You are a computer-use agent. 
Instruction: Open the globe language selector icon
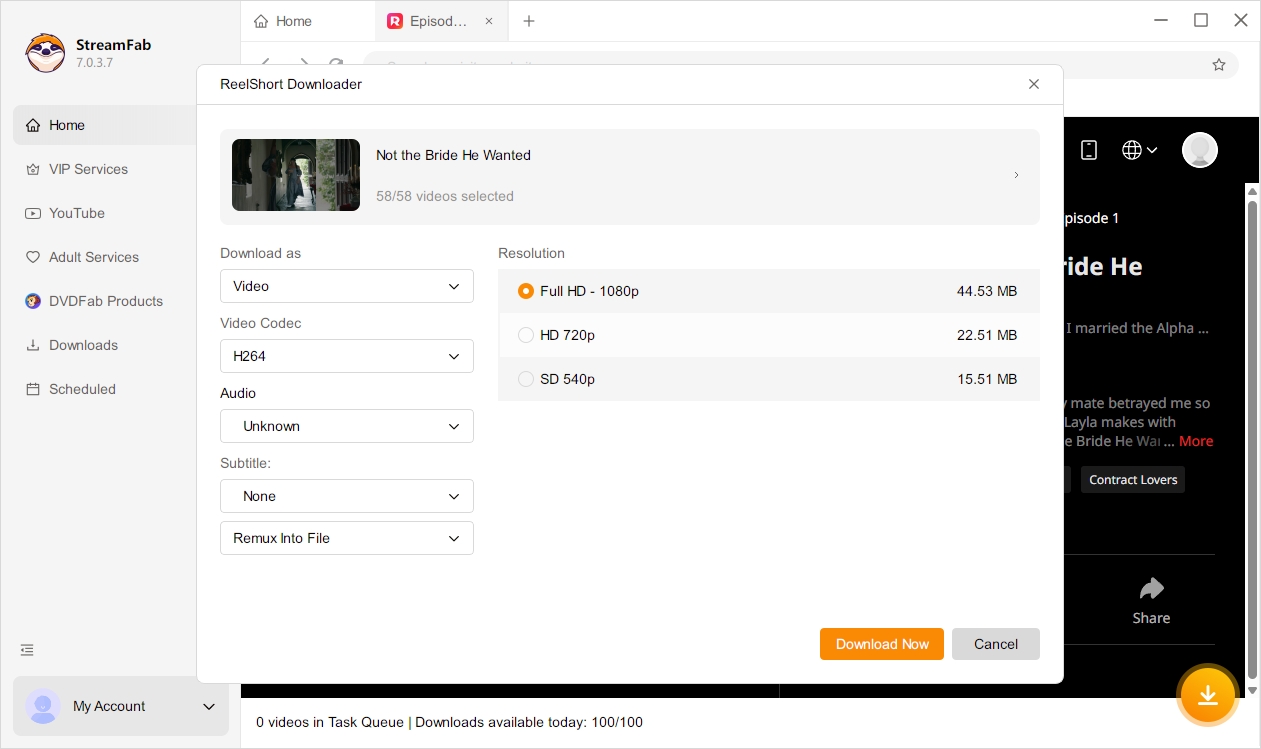coord(1139,150)
